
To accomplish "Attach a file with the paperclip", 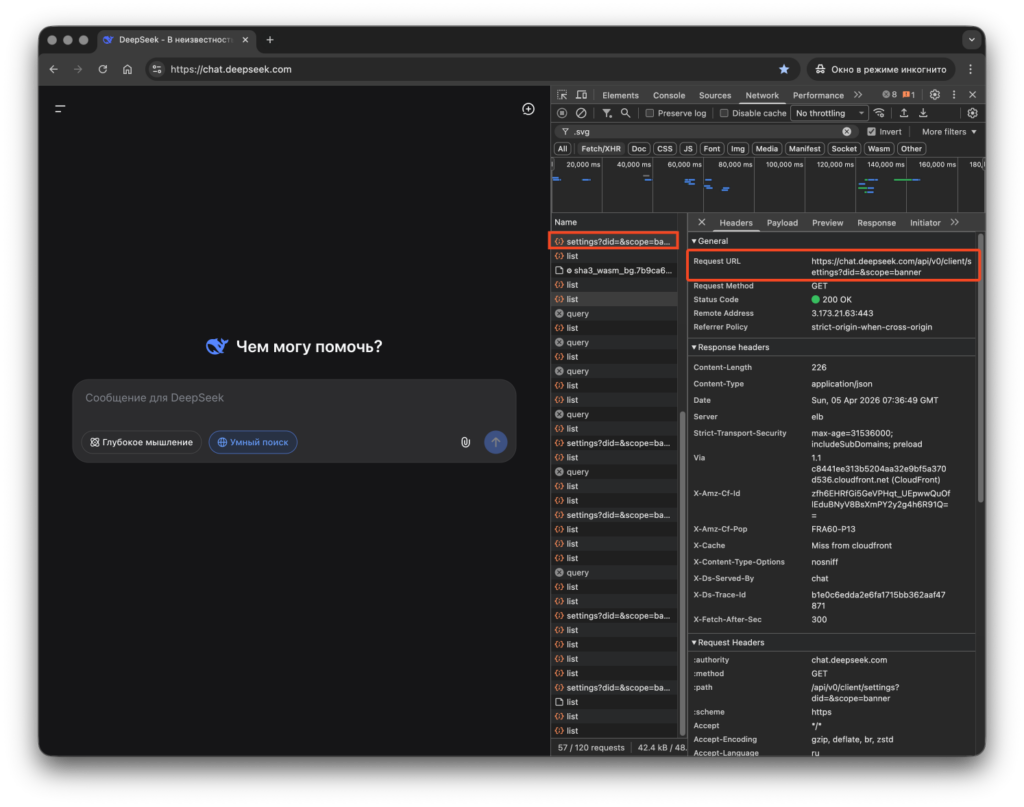I will 466,443.
